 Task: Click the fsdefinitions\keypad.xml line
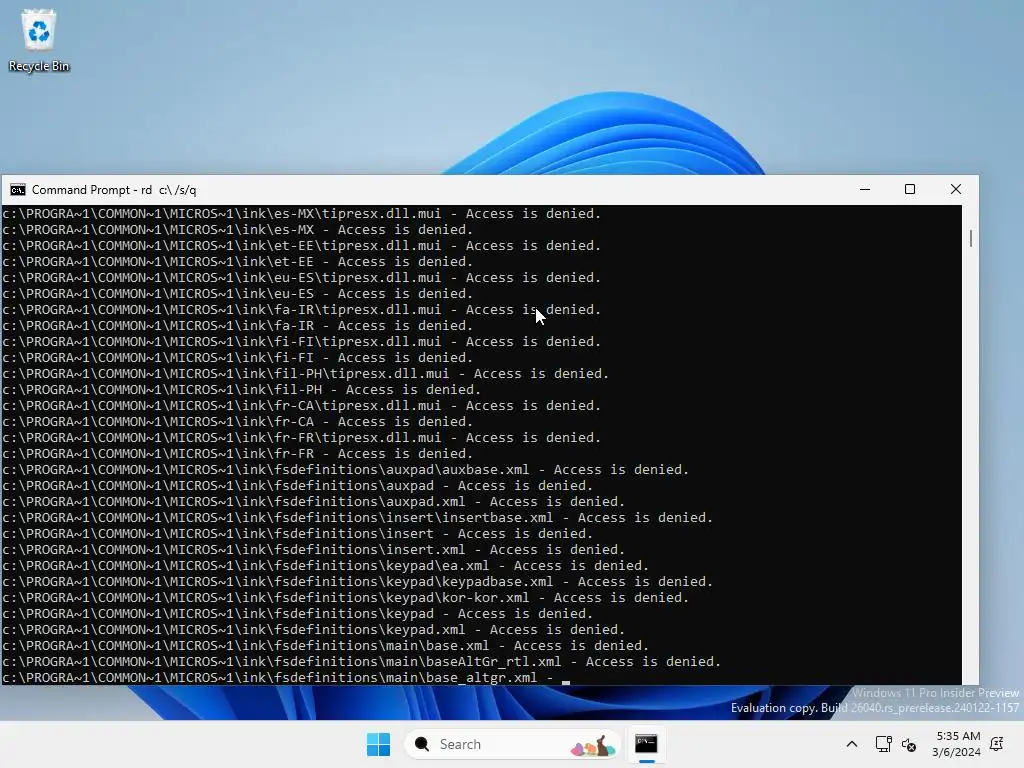coord(313,630)
